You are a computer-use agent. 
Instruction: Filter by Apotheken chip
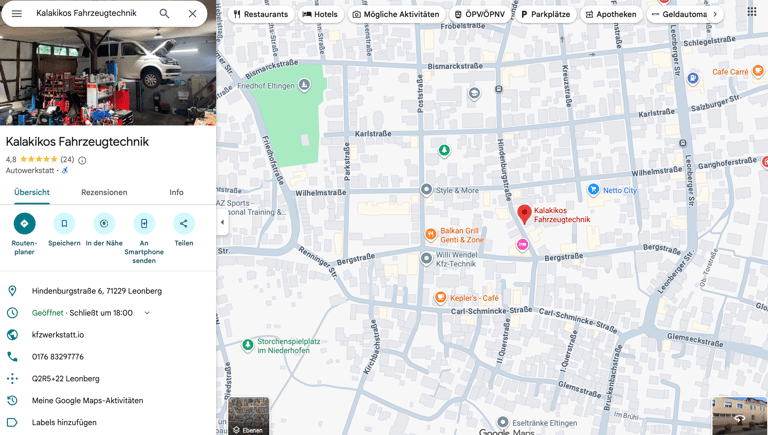tap(611, 14)
